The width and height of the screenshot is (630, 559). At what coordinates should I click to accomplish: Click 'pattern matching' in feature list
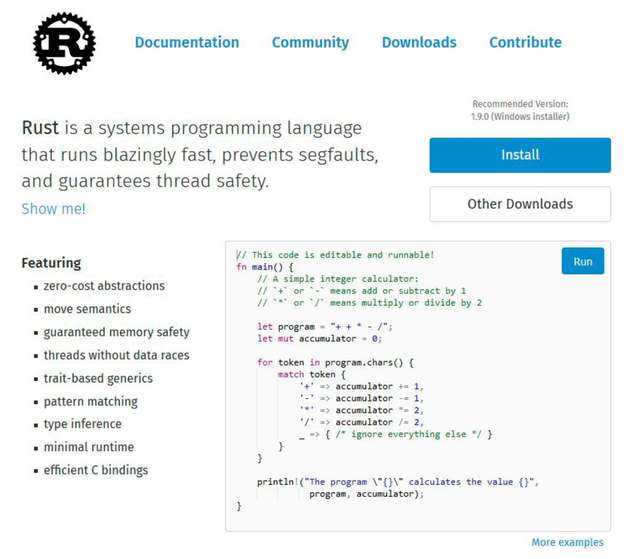point(90,401)
